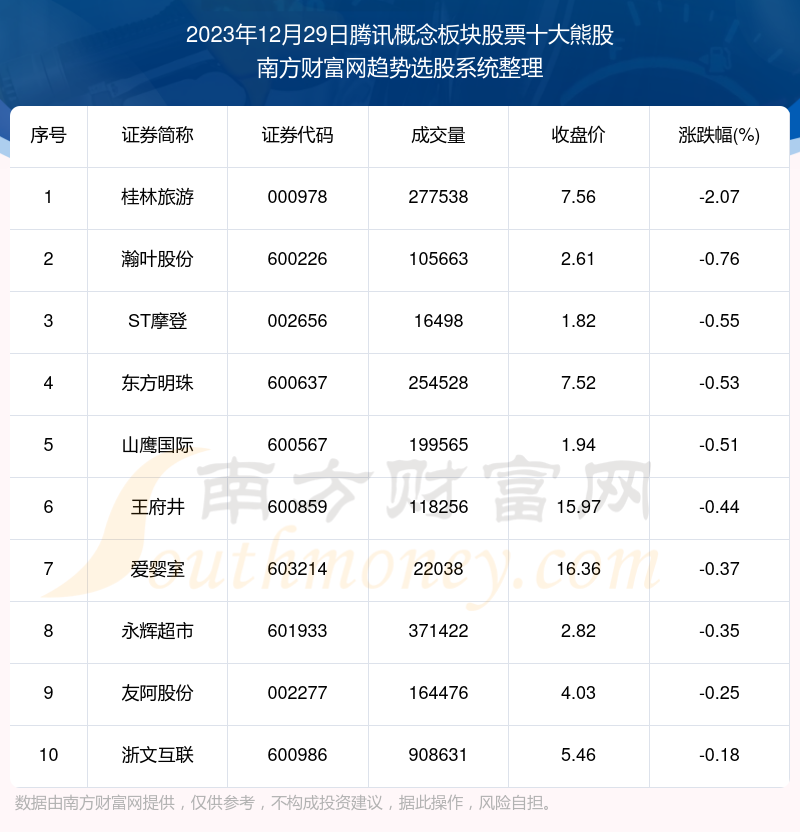This screenshot has width=800, height=832.
Task: Select the ST摩登 stock name
Action: tap(157, 321)
